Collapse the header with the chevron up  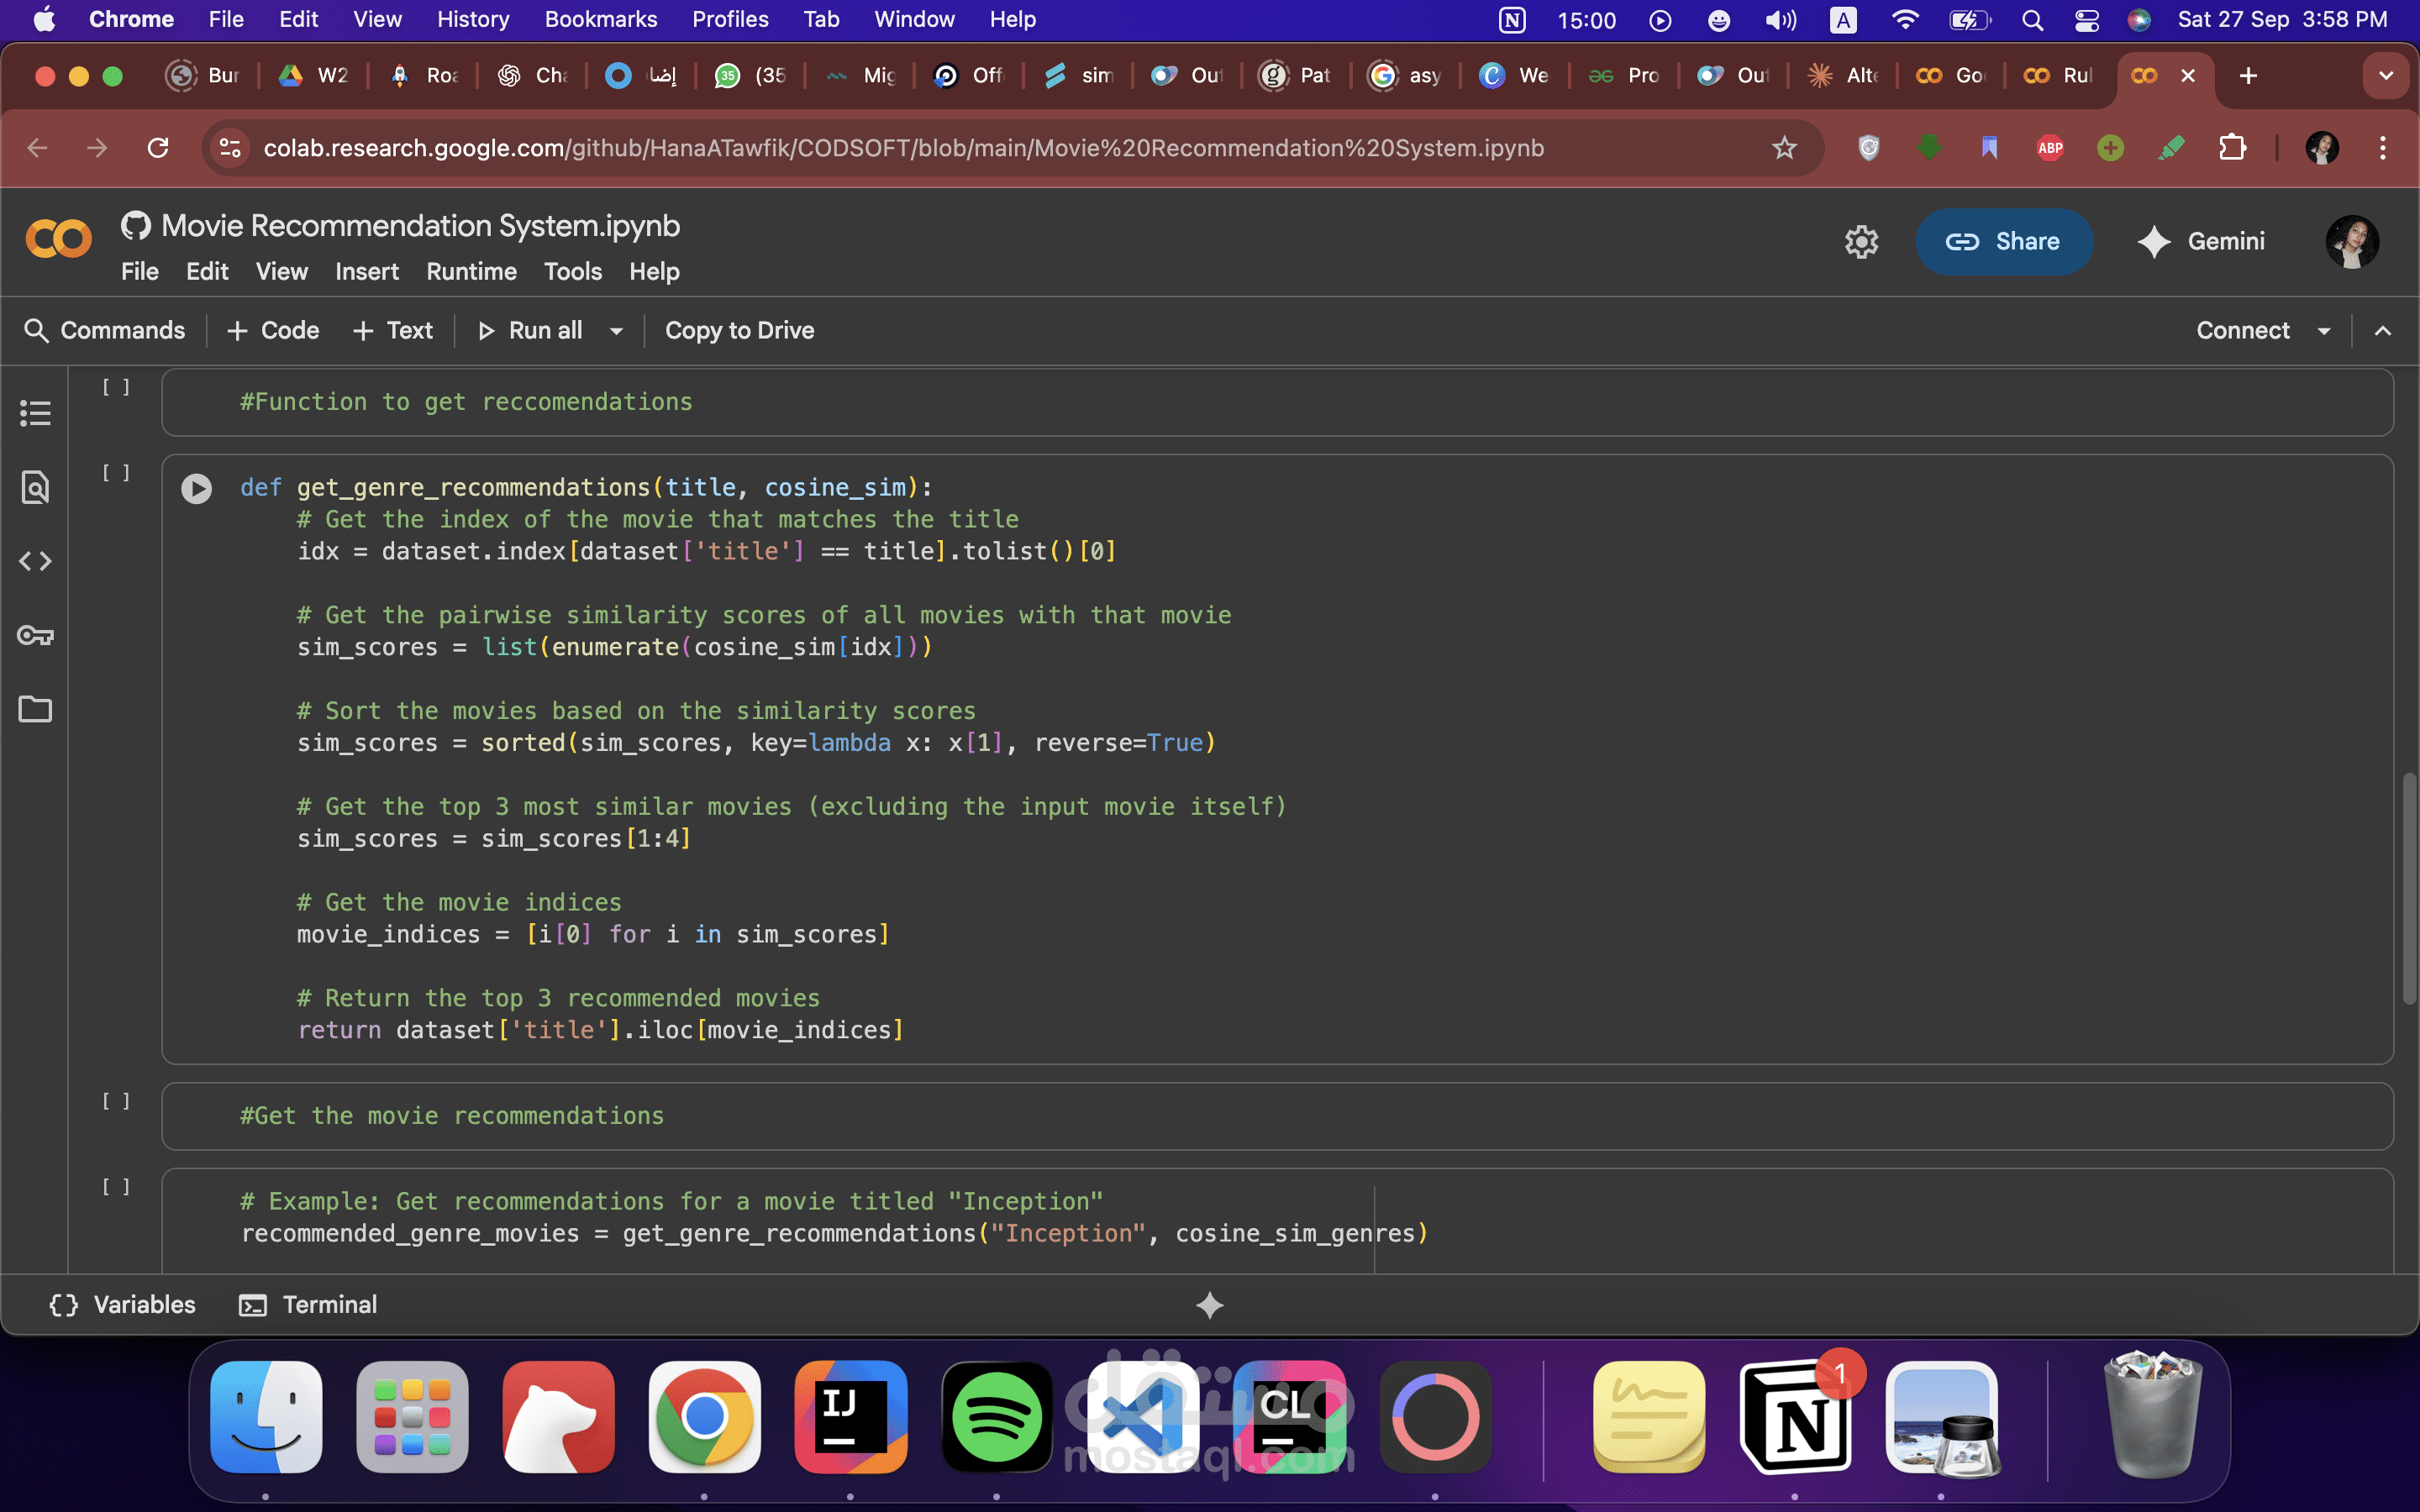tap(2383, 331)
